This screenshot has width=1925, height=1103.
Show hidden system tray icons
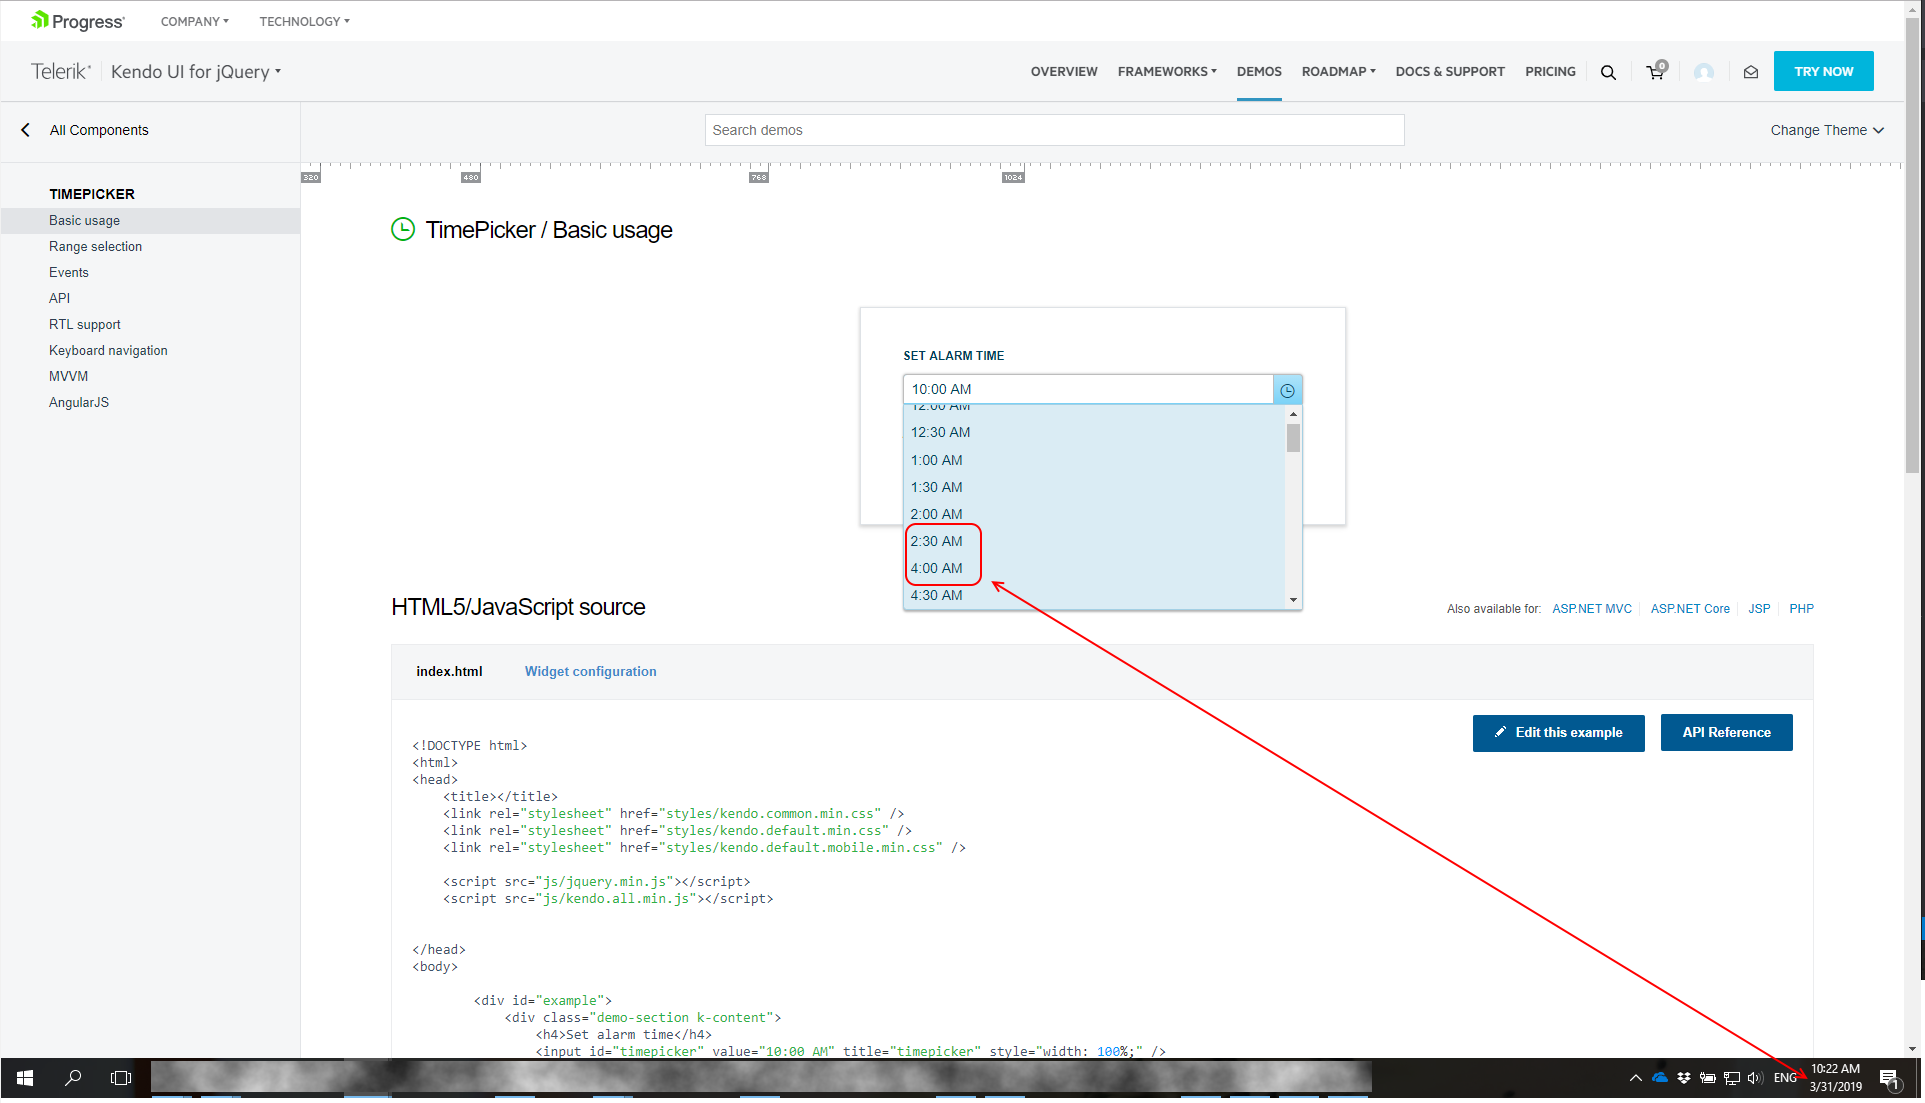(x=1635, y=1078)
